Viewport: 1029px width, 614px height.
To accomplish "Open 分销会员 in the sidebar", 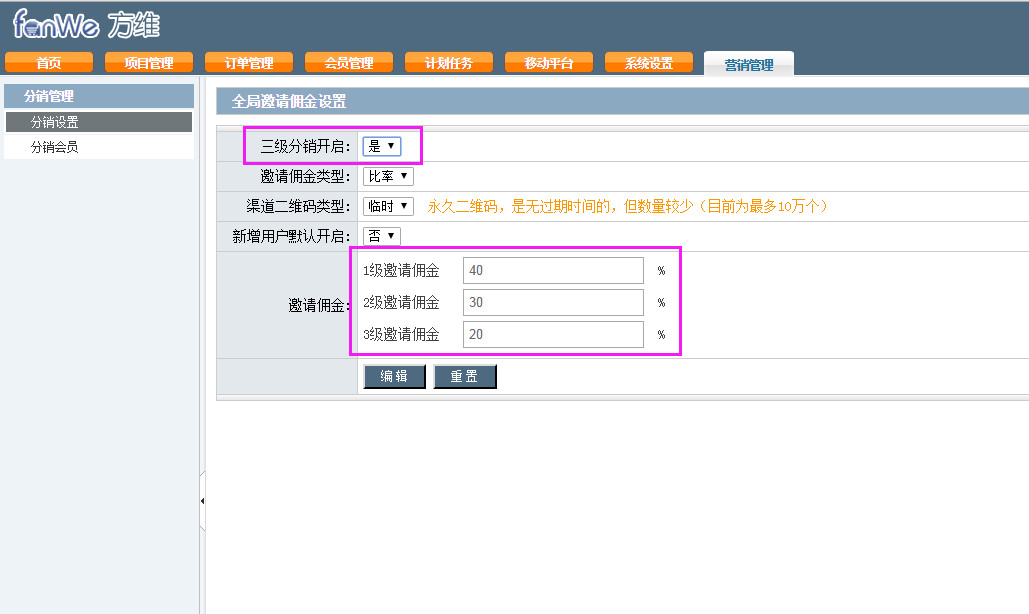I will (x=98, y=147).
